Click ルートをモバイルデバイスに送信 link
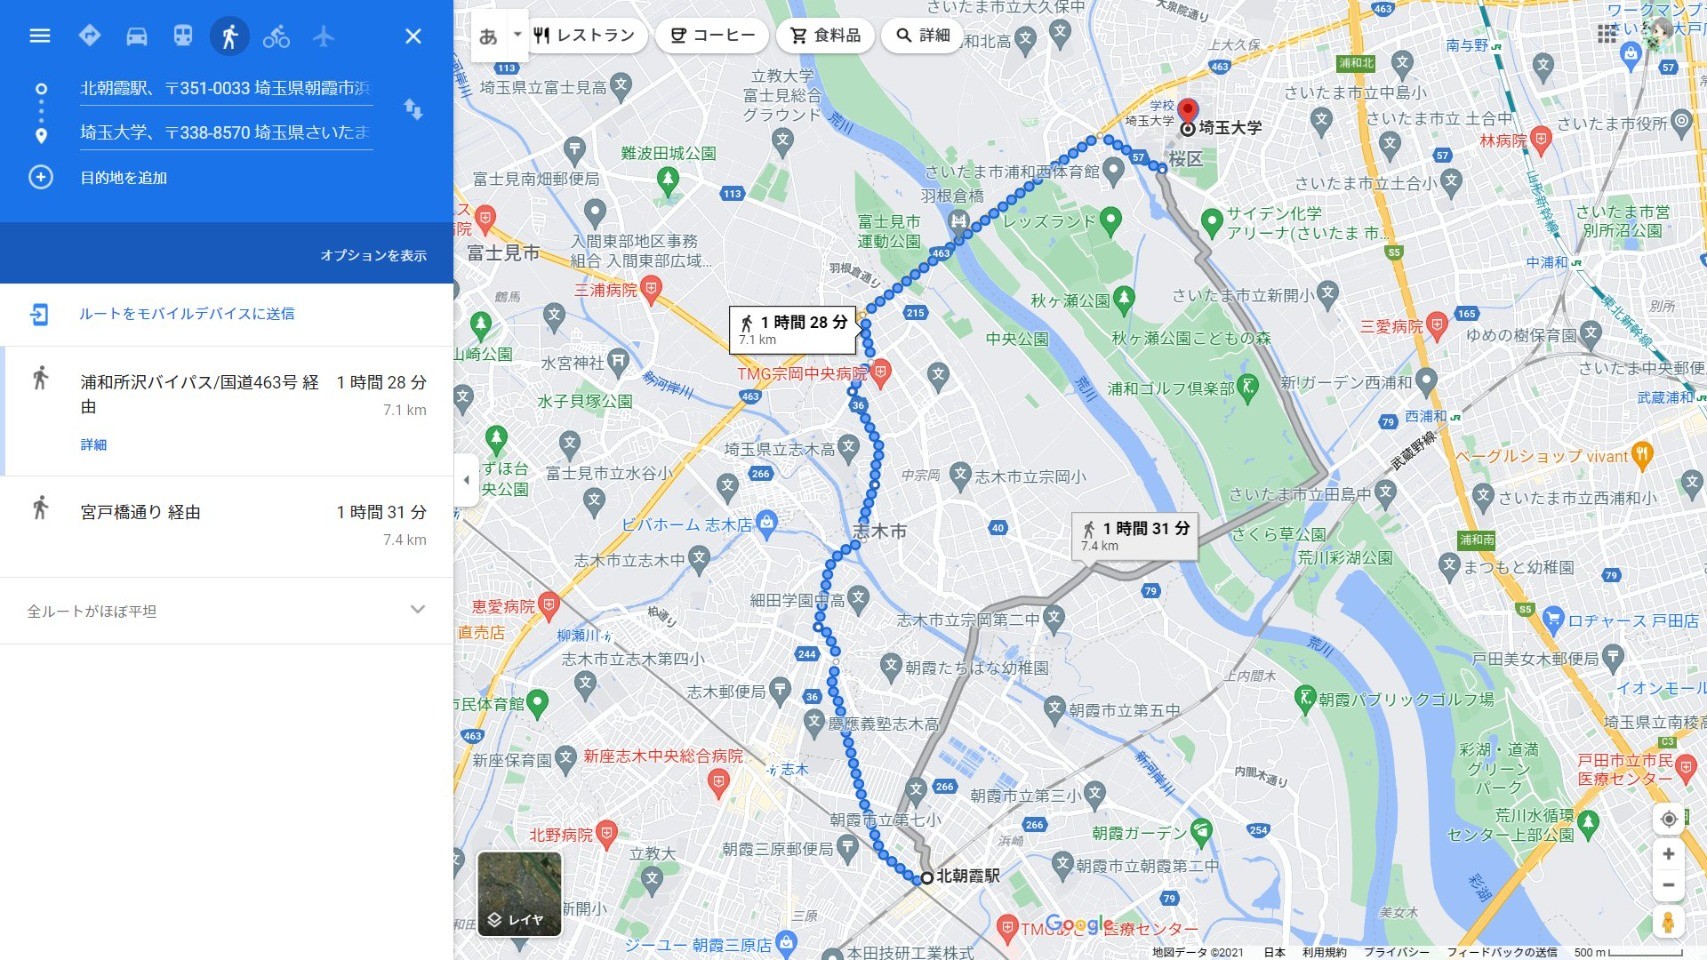Viewport: 1707px width, 960px height. pyautogui.click(x=187, y=314)
